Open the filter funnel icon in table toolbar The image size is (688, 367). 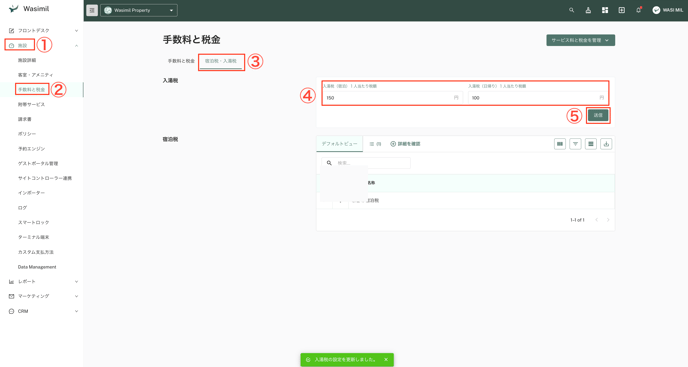[575, 144]
